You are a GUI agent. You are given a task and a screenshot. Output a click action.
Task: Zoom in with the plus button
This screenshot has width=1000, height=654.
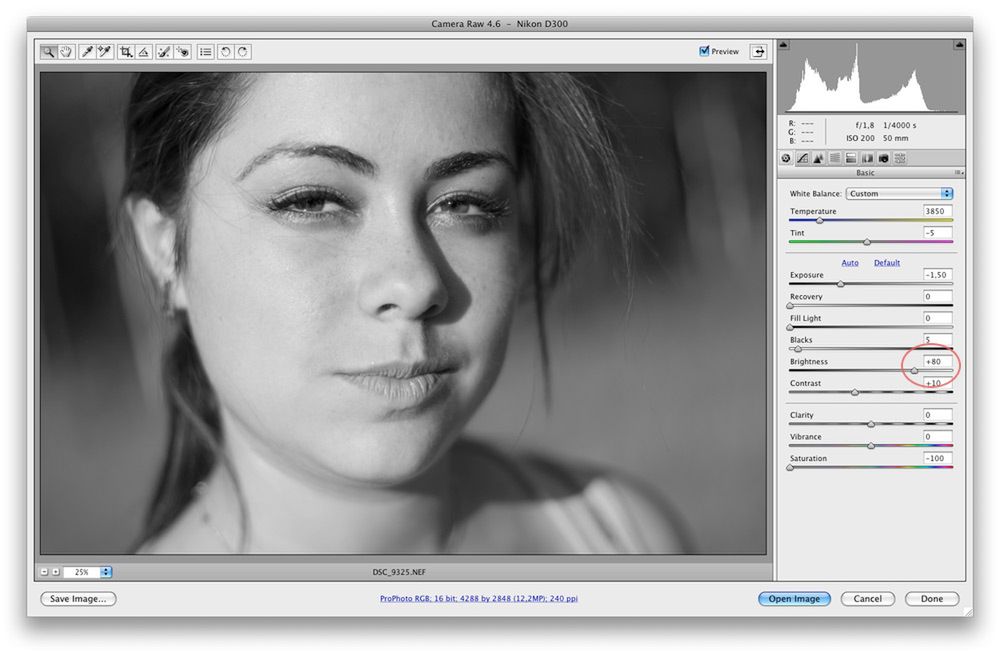(55, 572)
